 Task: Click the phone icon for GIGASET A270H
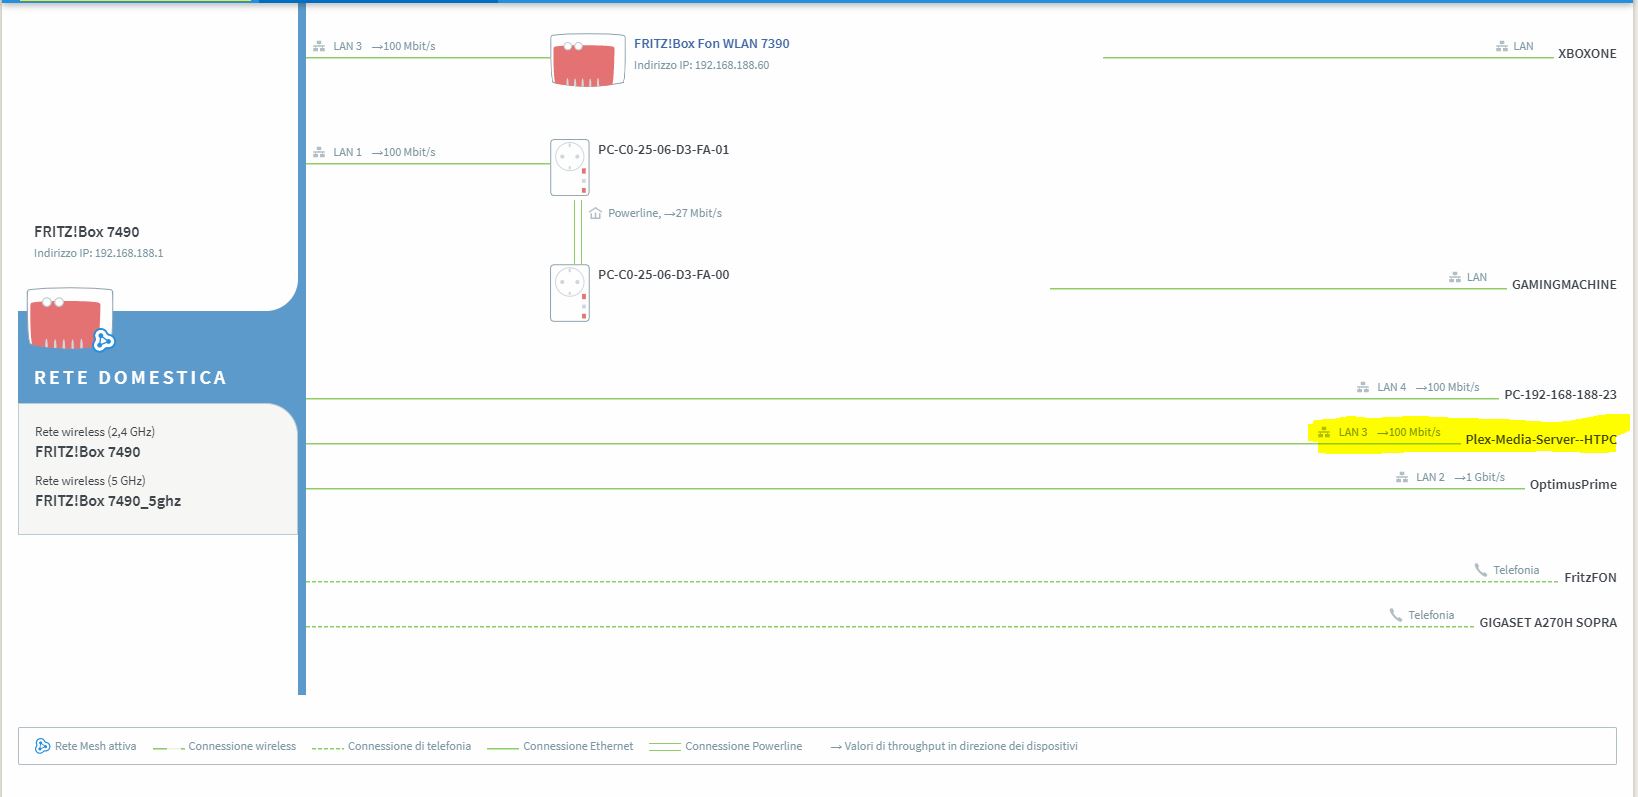(1396, 615)
